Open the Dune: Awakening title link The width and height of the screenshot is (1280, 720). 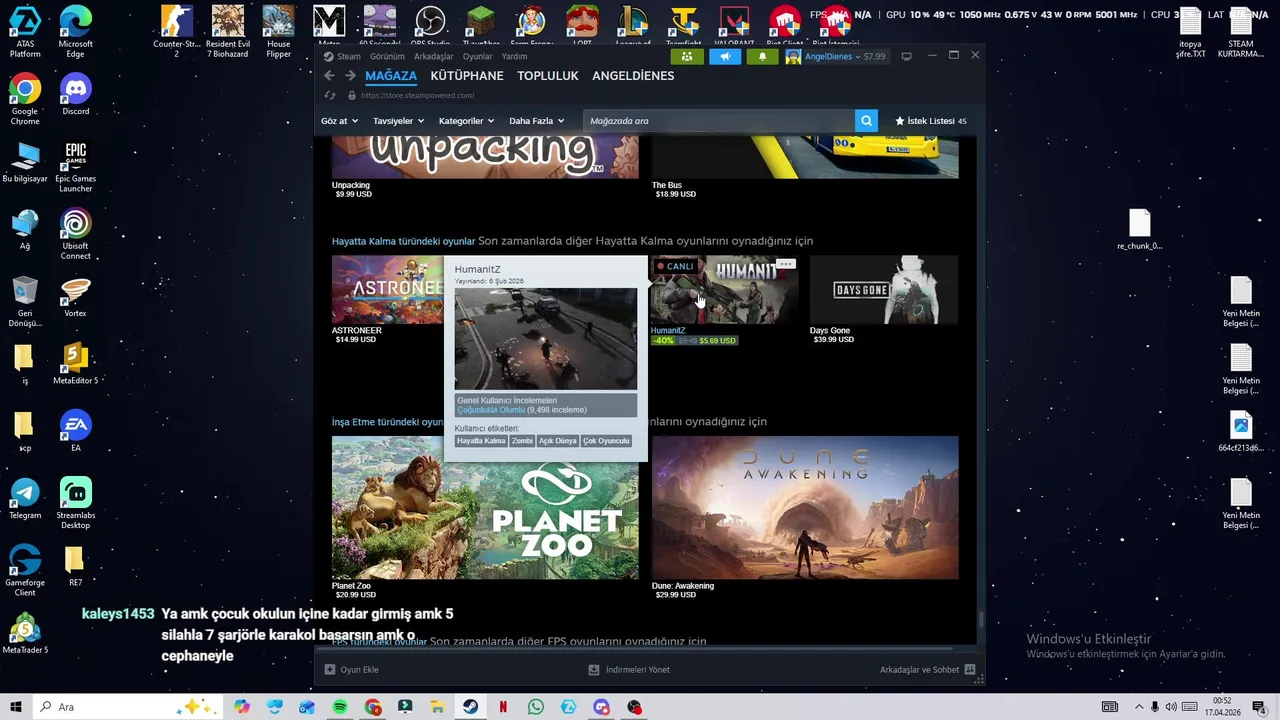683,586
